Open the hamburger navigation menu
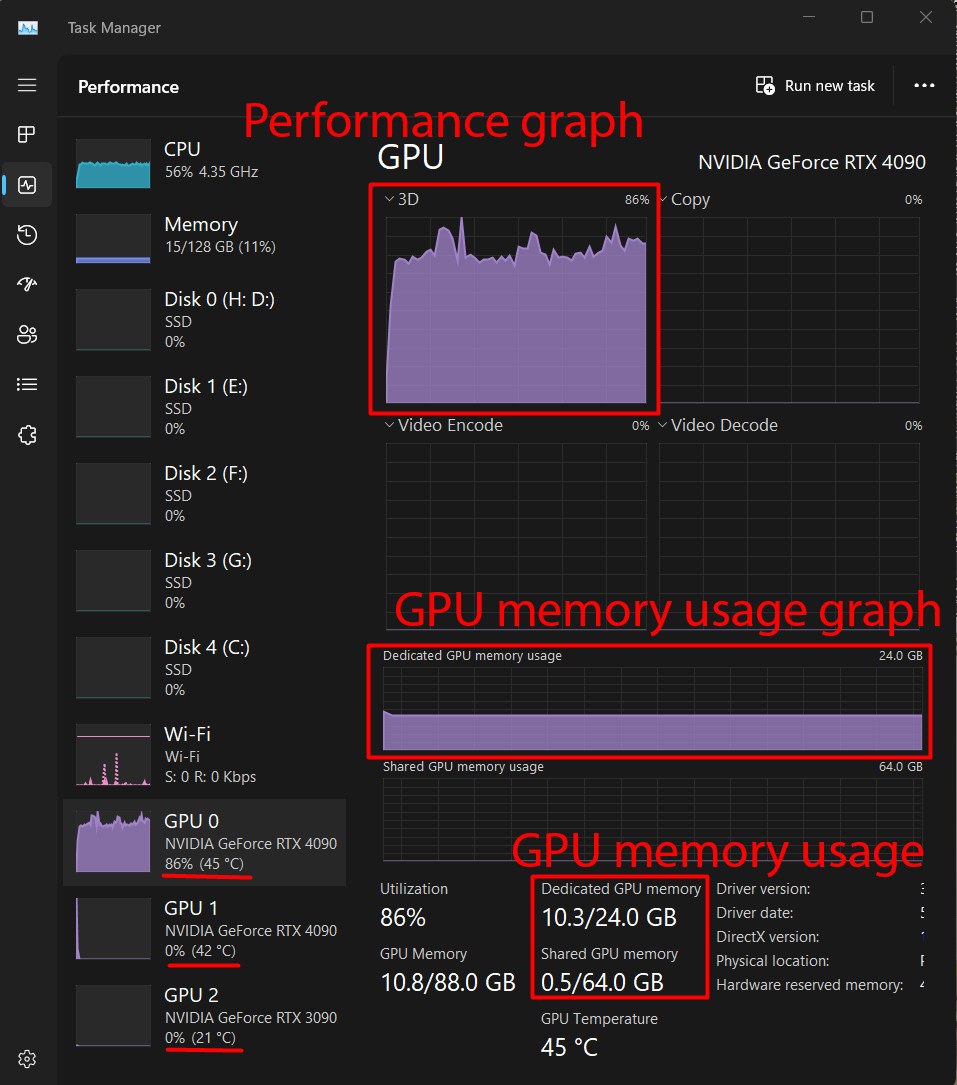Screen dimensions: 957x1085 point(27,85)
